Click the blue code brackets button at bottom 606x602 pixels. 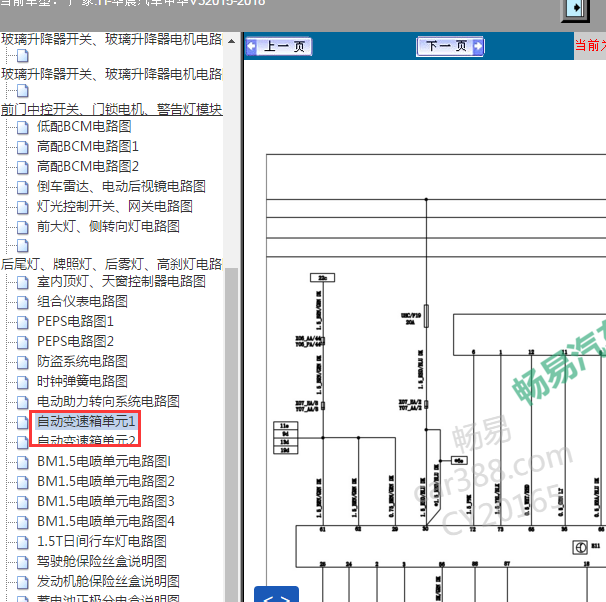(276, 595)
